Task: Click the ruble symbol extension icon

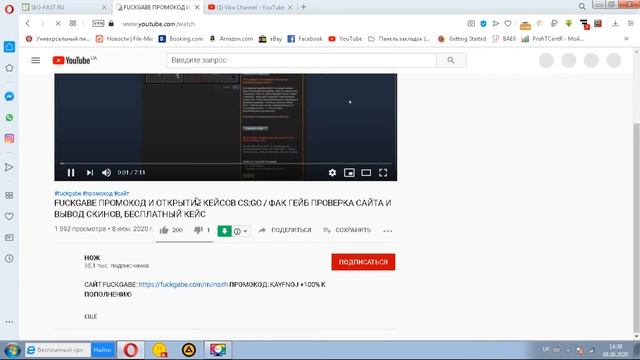Action: point(554,24)
